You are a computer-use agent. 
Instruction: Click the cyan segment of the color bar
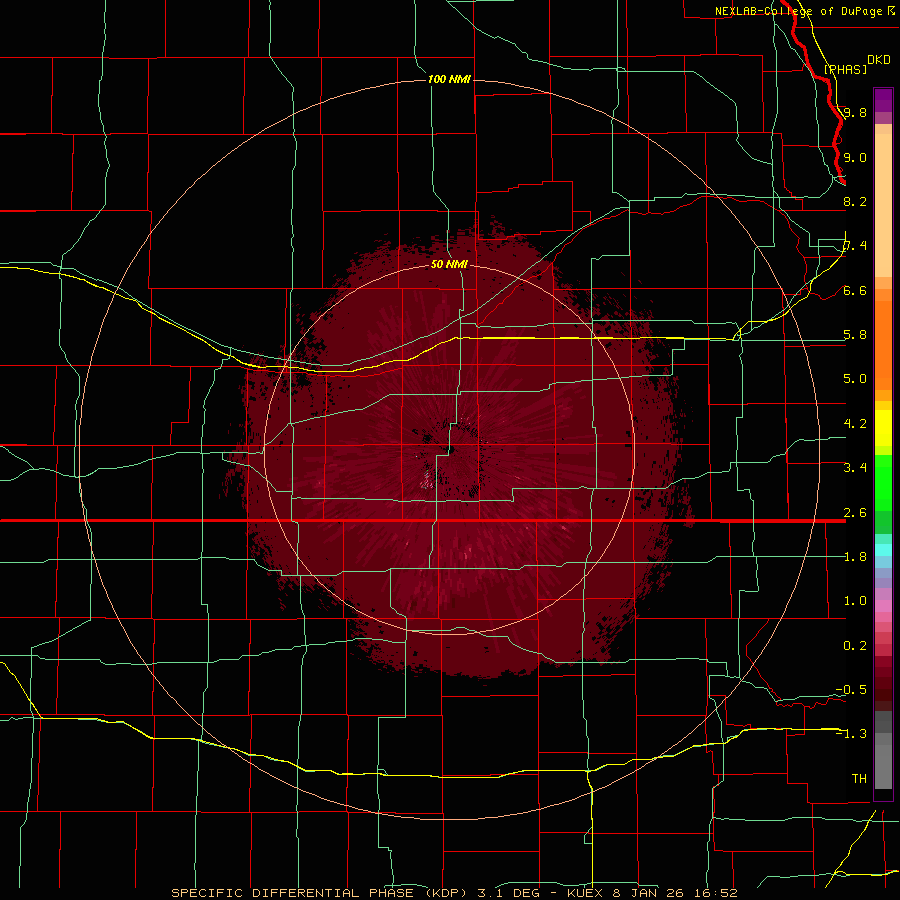click(883, 550)
